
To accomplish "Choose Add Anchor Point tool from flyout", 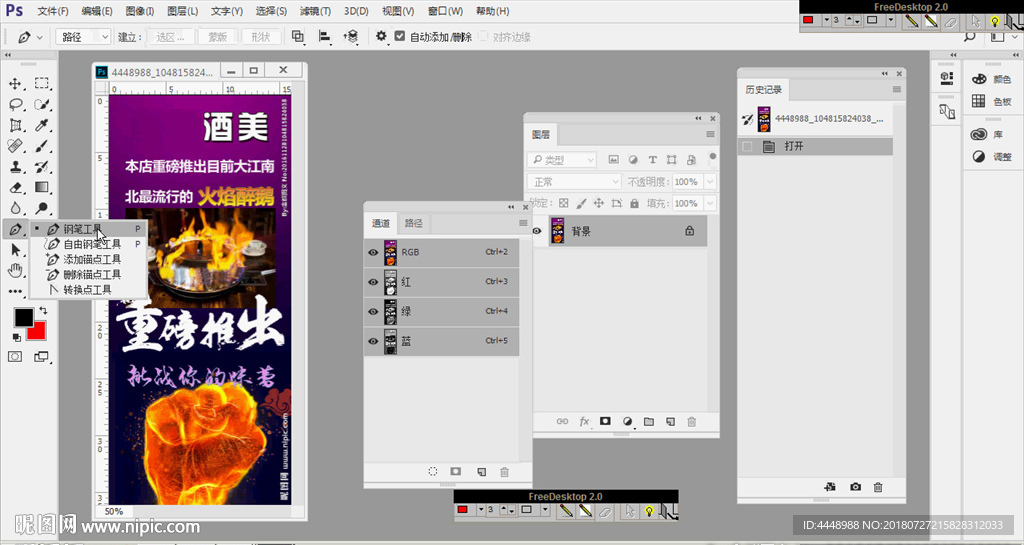I will pos(92,259).
